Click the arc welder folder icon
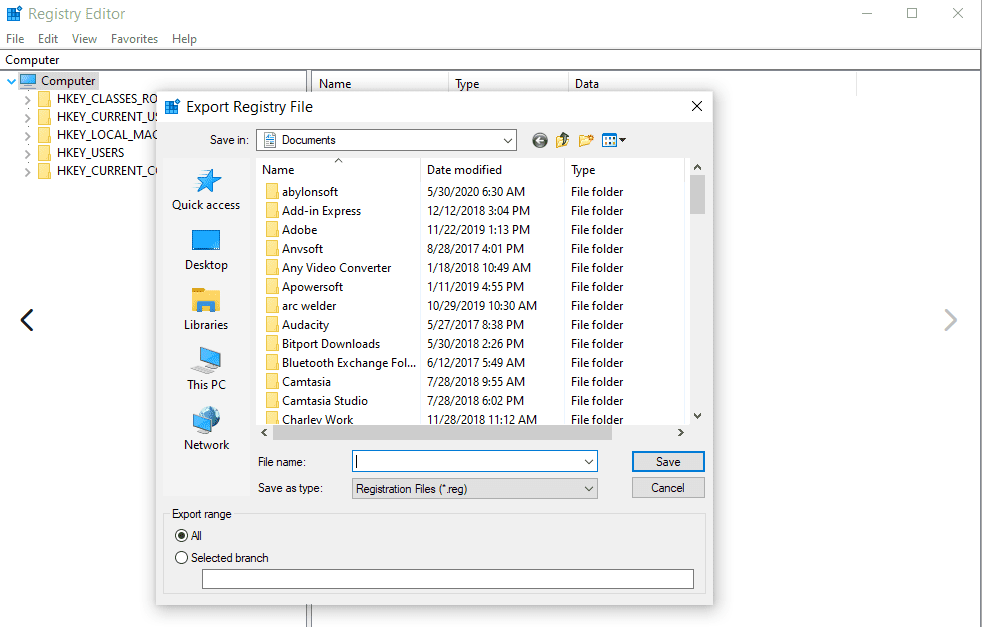 tap(272, 306)
